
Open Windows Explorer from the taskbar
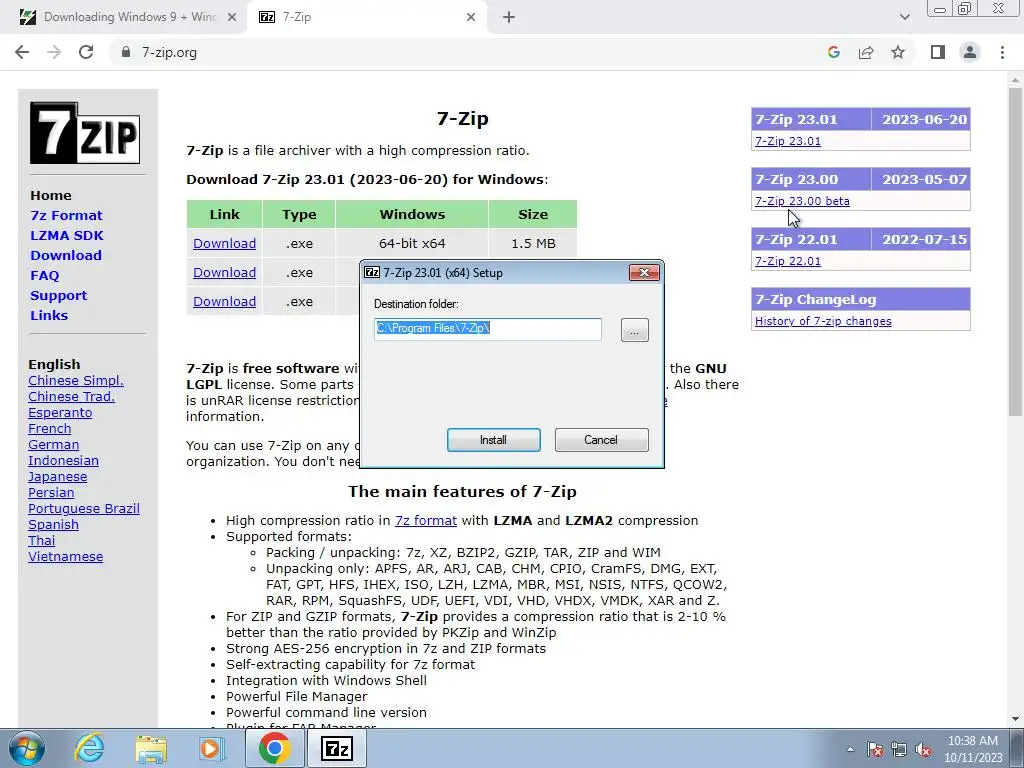[151, 748]
